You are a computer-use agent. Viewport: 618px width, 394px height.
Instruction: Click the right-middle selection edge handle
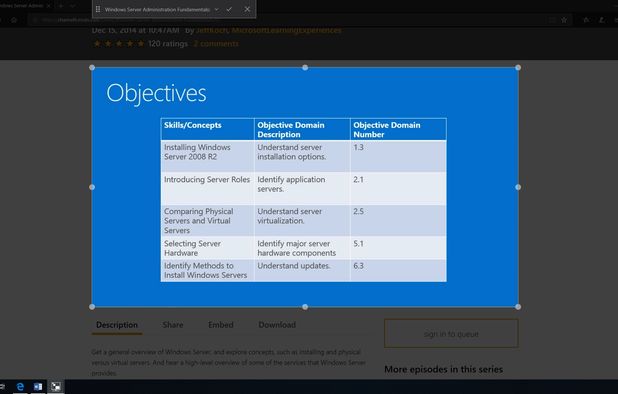click(518, 187)
